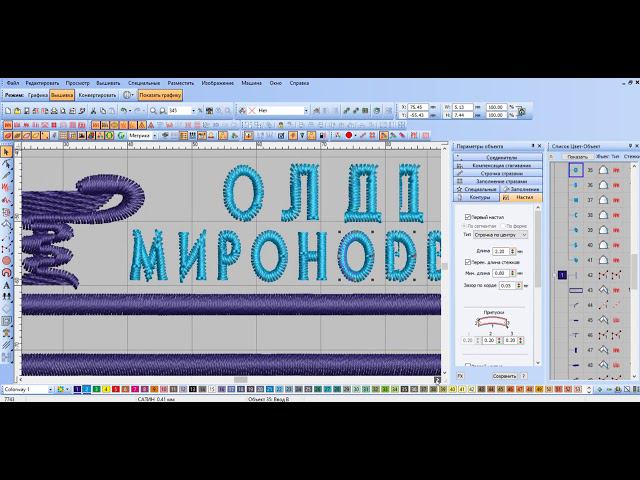Toggle the 'Первый настил' checkbox

click(468, 217)
